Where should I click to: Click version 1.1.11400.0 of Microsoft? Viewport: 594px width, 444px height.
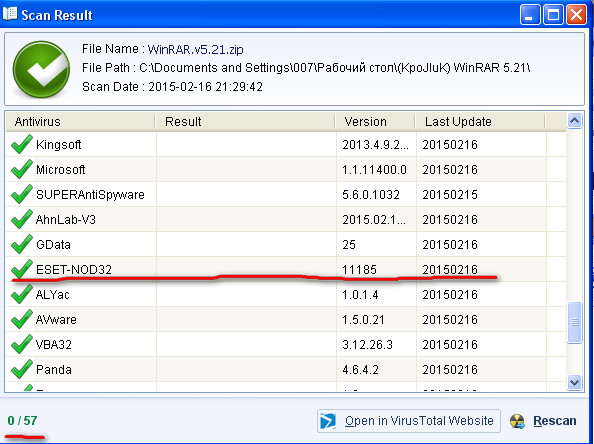[374, 169]
